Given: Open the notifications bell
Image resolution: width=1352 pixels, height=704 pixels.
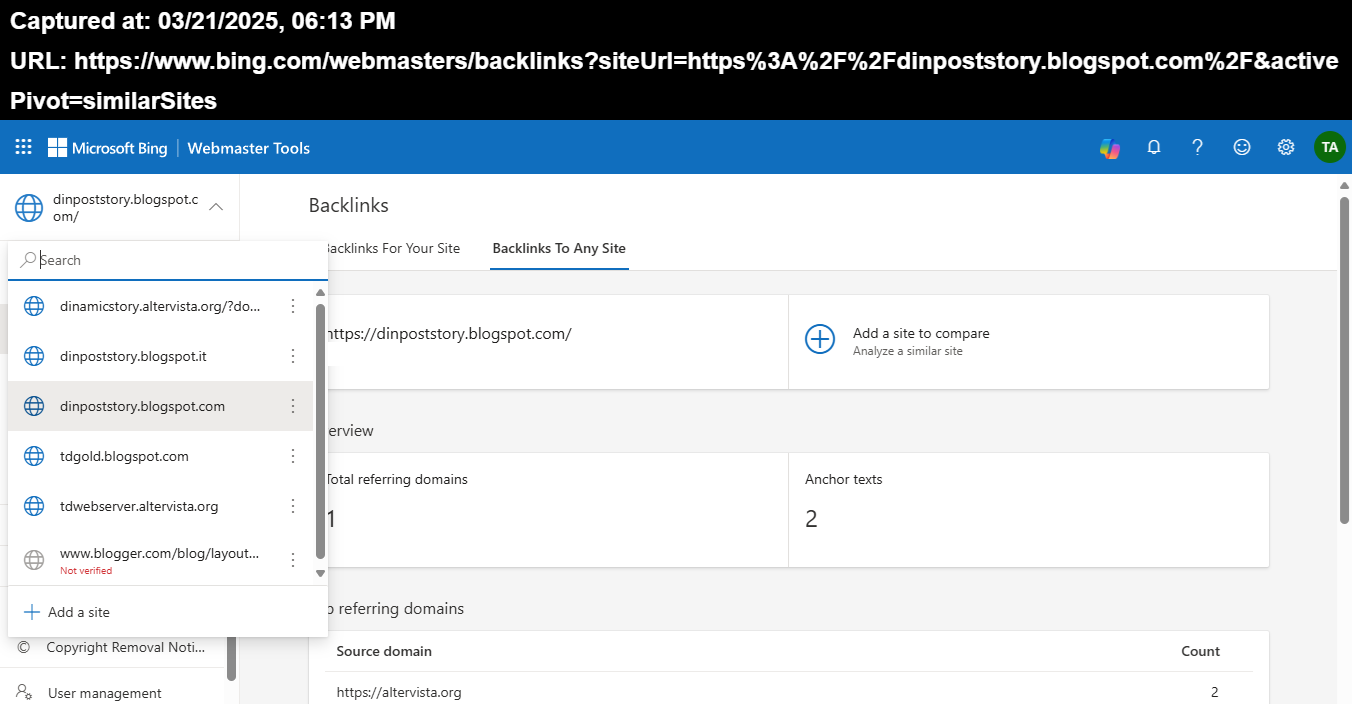Looking at the screenshot, I should [x=1154, y=148].
